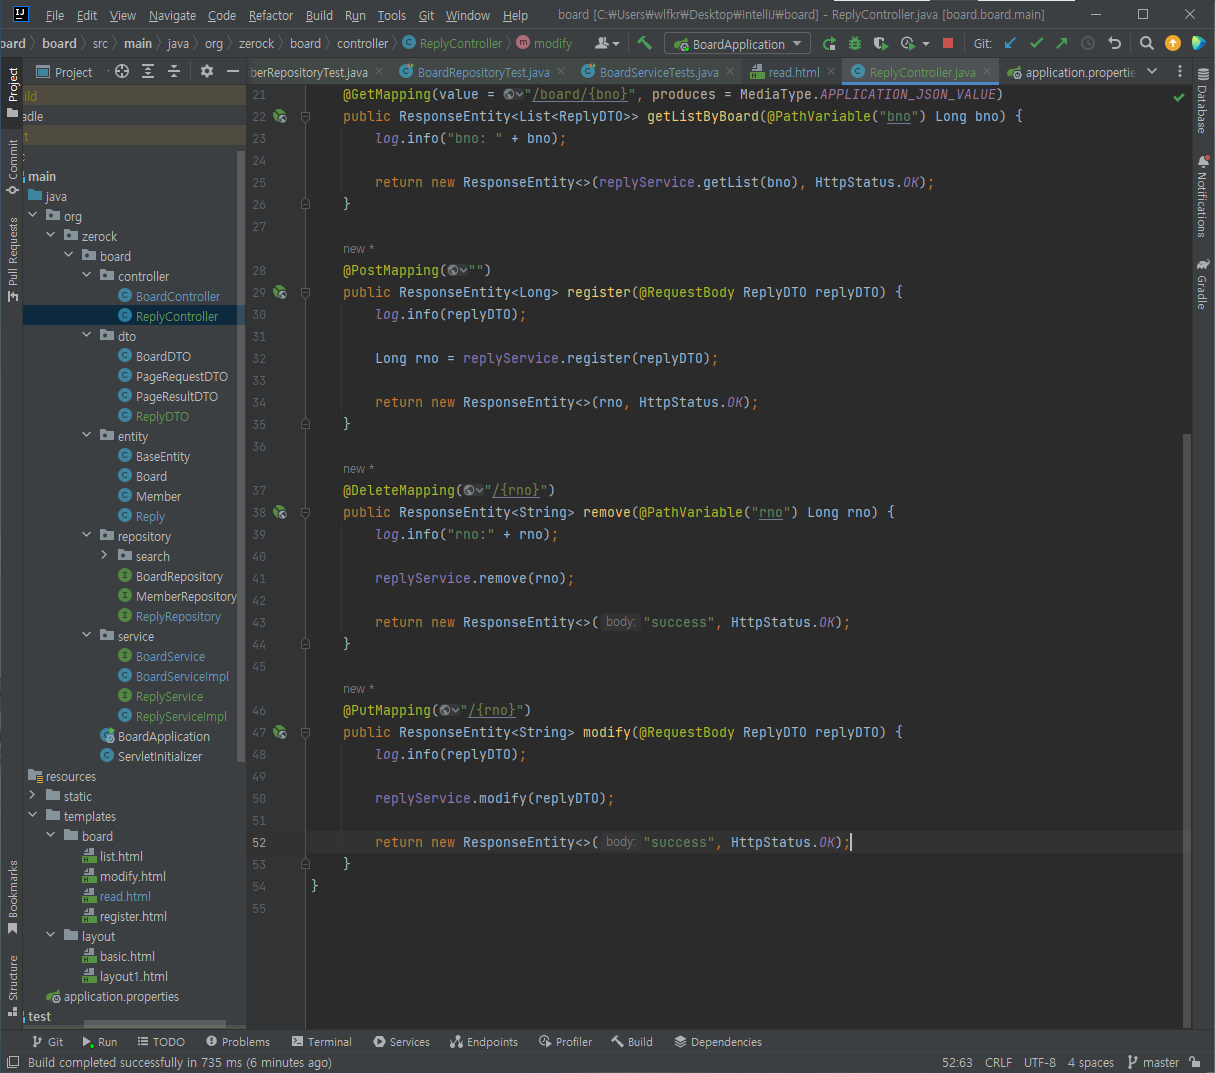Fold the register method at line 29

click(305, 293)
